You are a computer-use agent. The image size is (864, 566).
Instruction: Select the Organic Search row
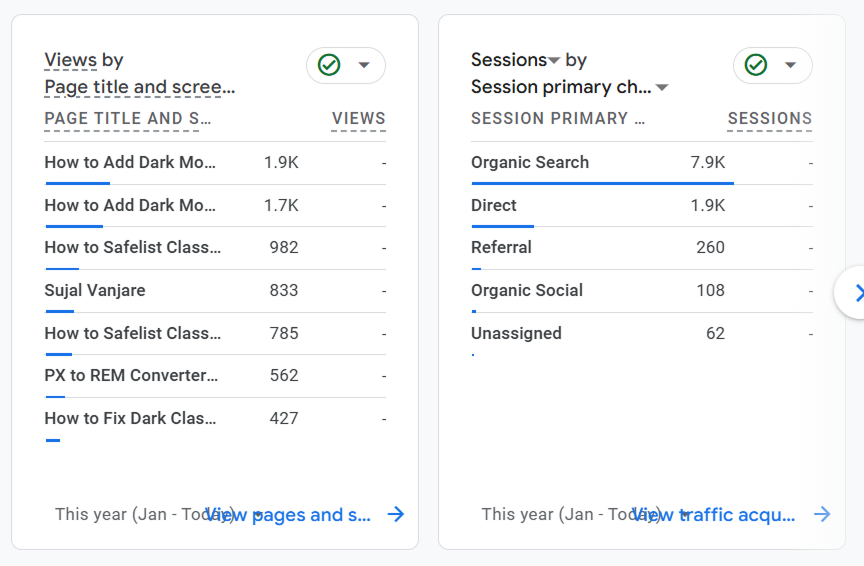(530, 163)
